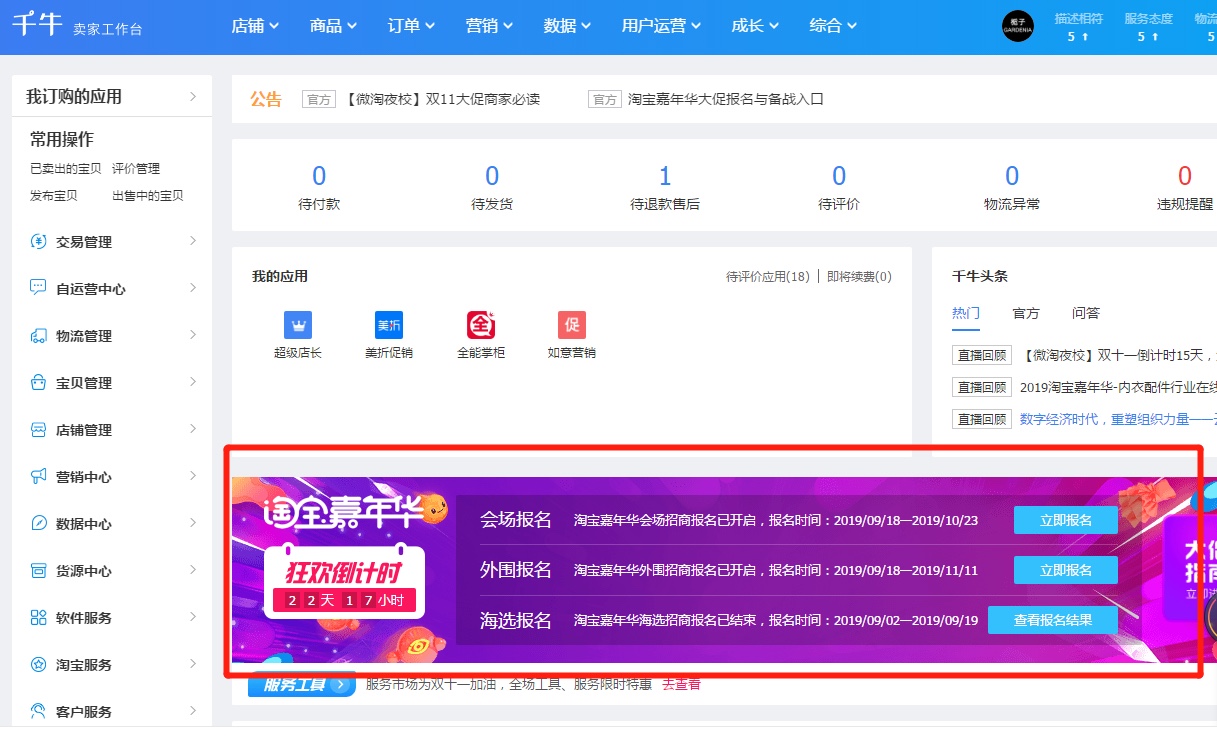Open 已卖出的宝贝 shortcut
Screen dimensions: 1217x739
(x=66, y=169)
